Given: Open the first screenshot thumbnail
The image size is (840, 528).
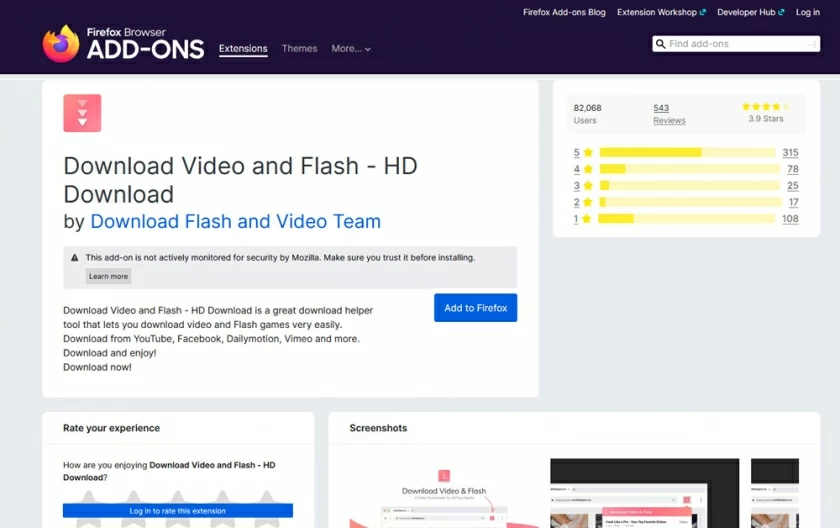Looking at the screenshot, I should click(x=444, y=493).
